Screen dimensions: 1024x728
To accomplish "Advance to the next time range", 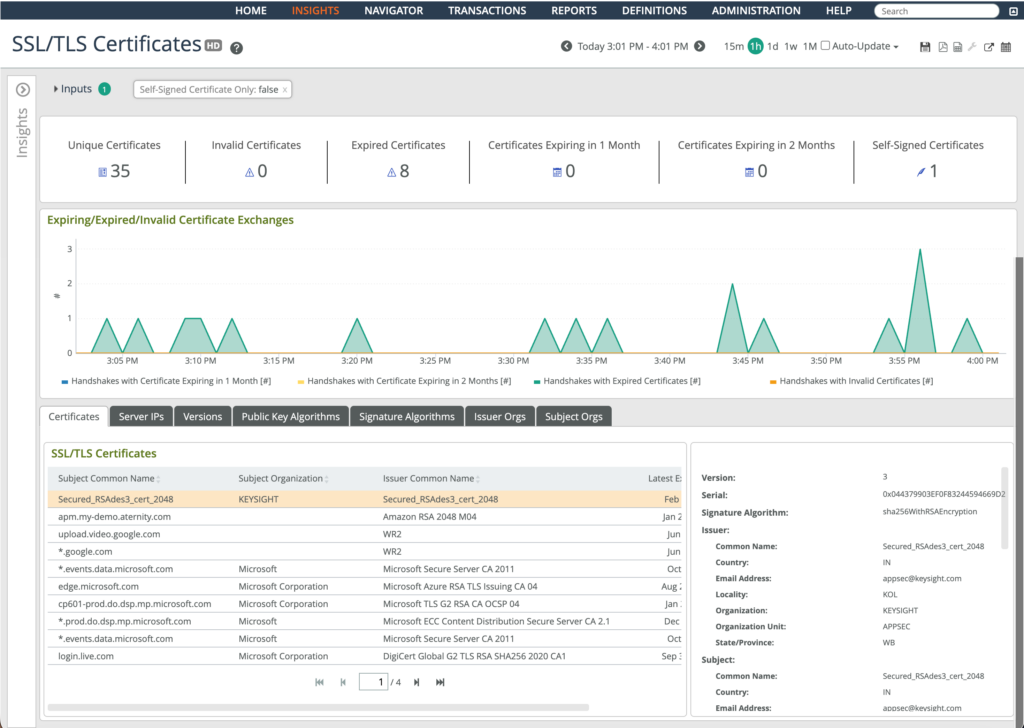I will pyautogui.click(x=700, y=46).
